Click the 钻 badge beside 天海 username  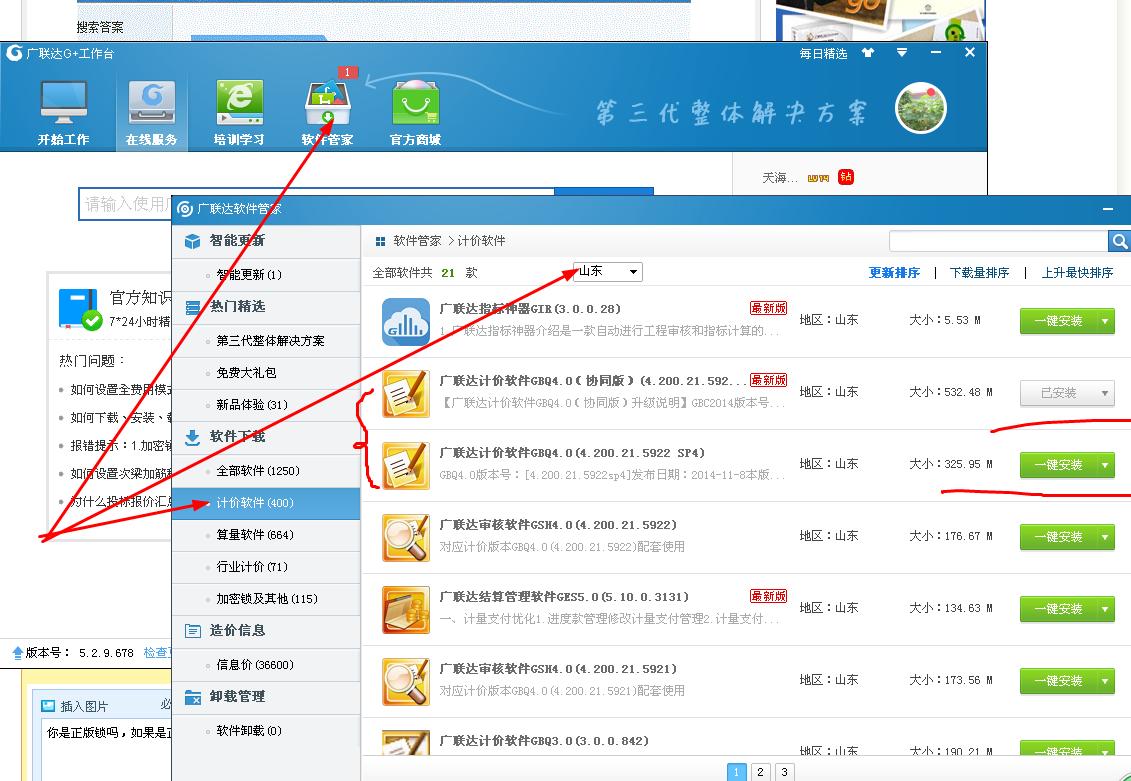point(845,177)
